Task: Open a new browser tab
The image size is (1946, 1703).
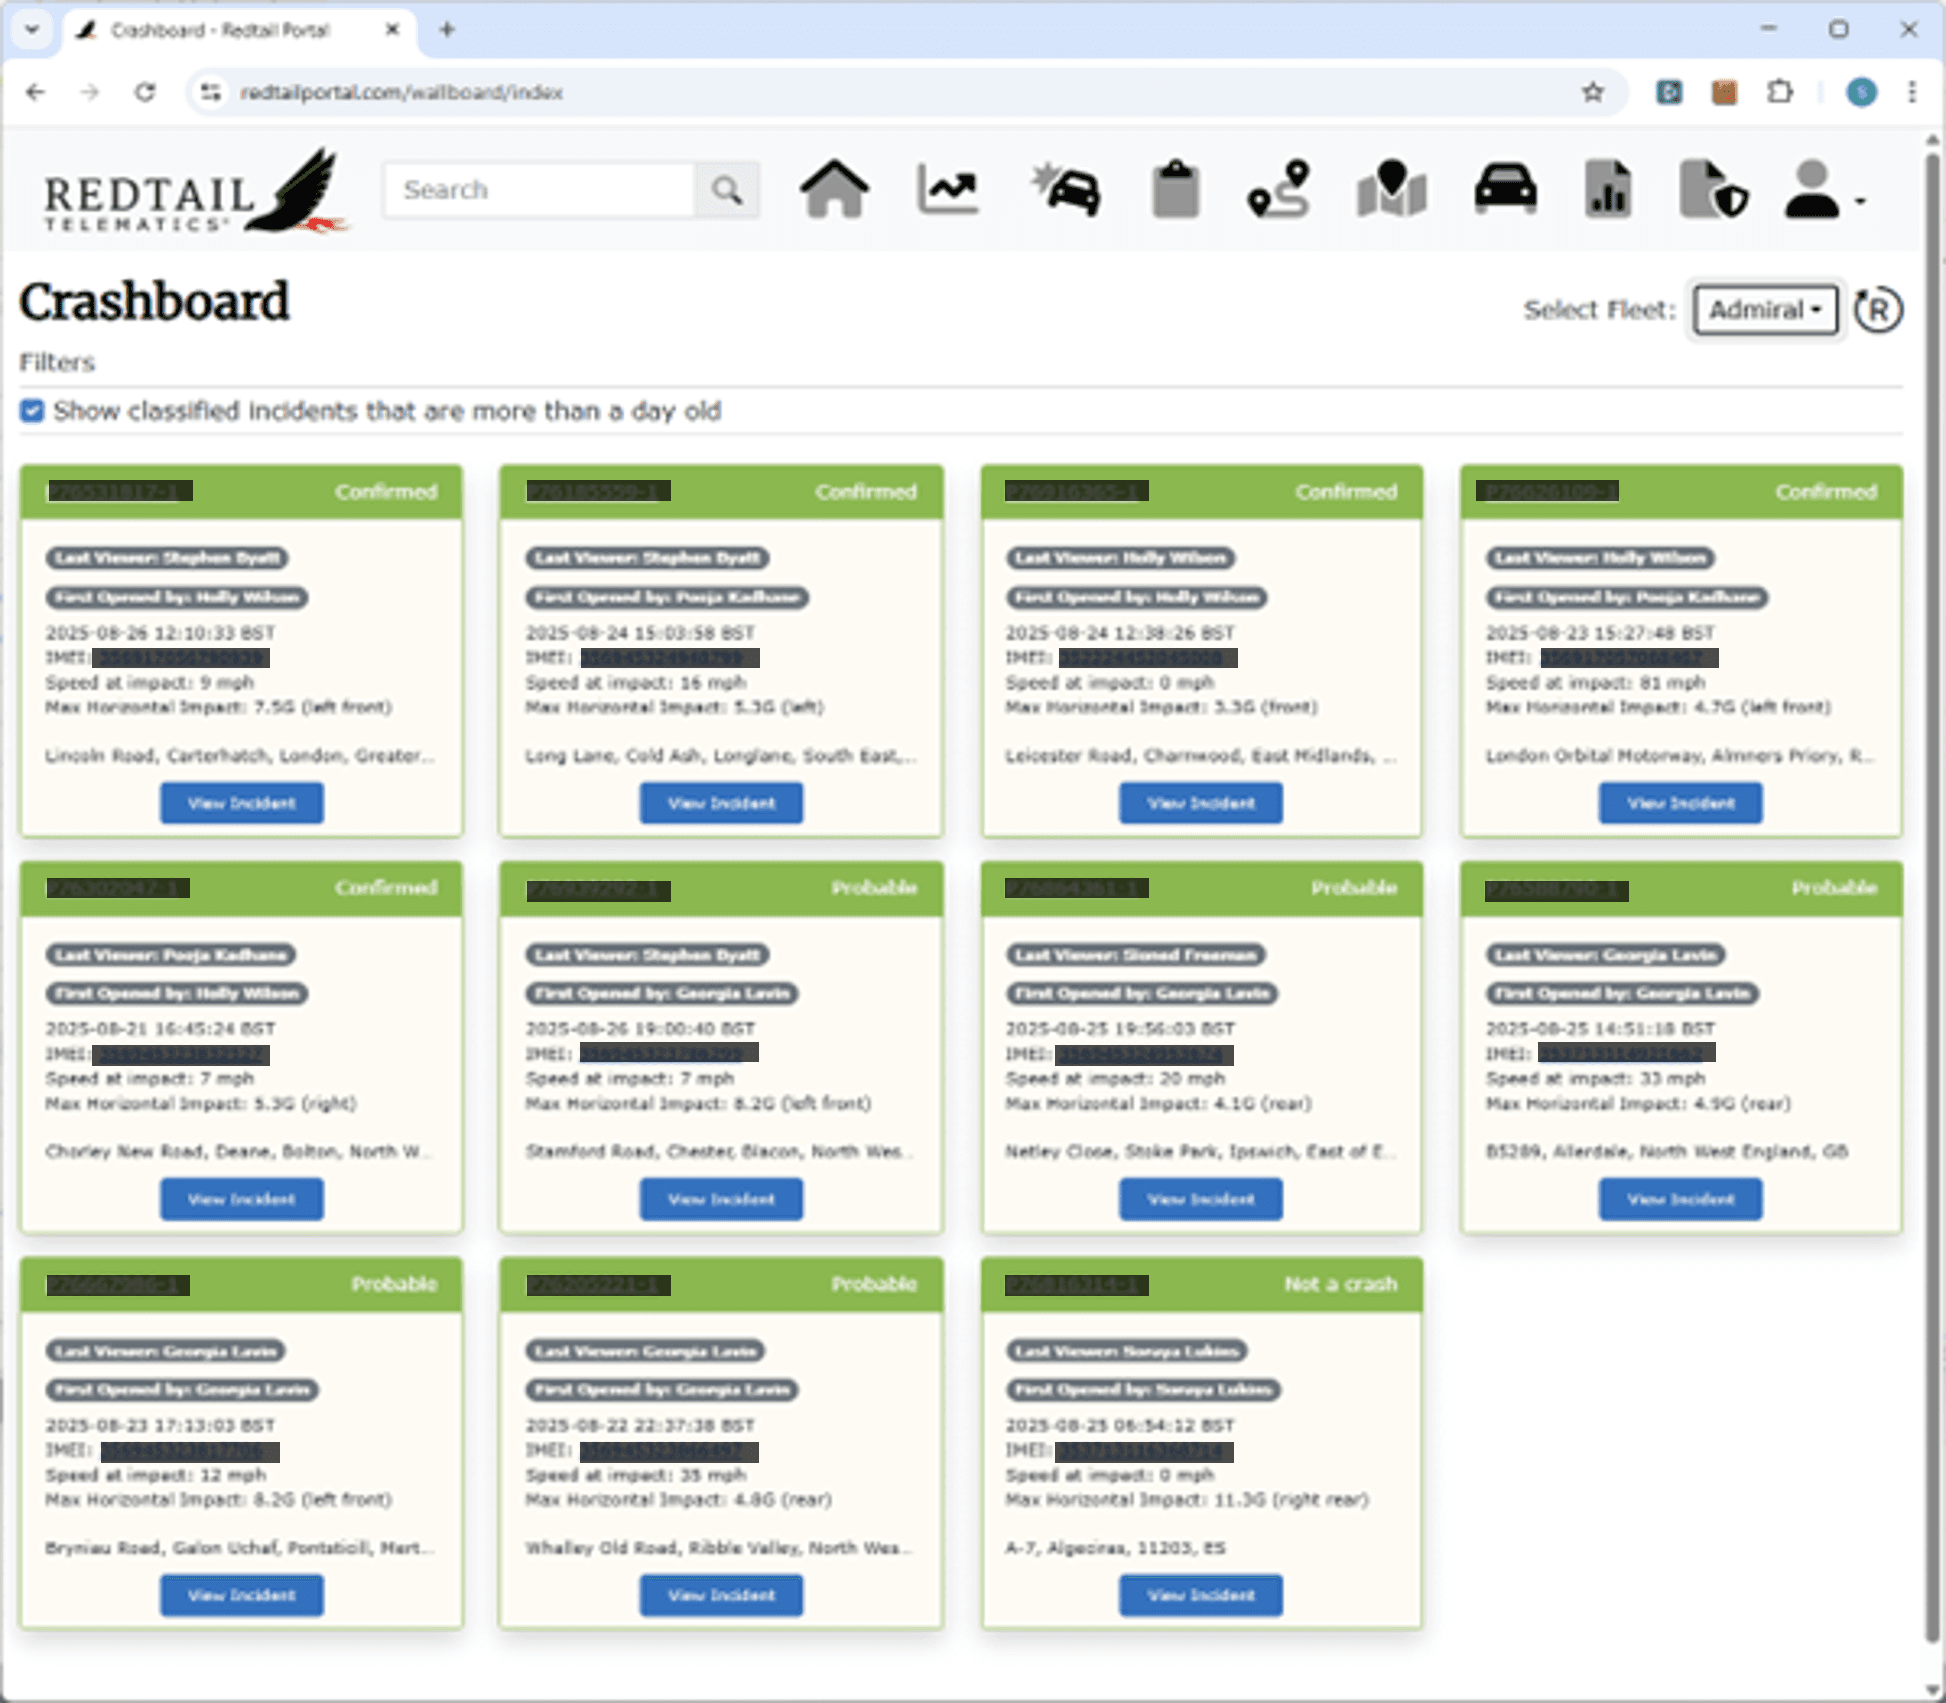Action: (447, 30)
